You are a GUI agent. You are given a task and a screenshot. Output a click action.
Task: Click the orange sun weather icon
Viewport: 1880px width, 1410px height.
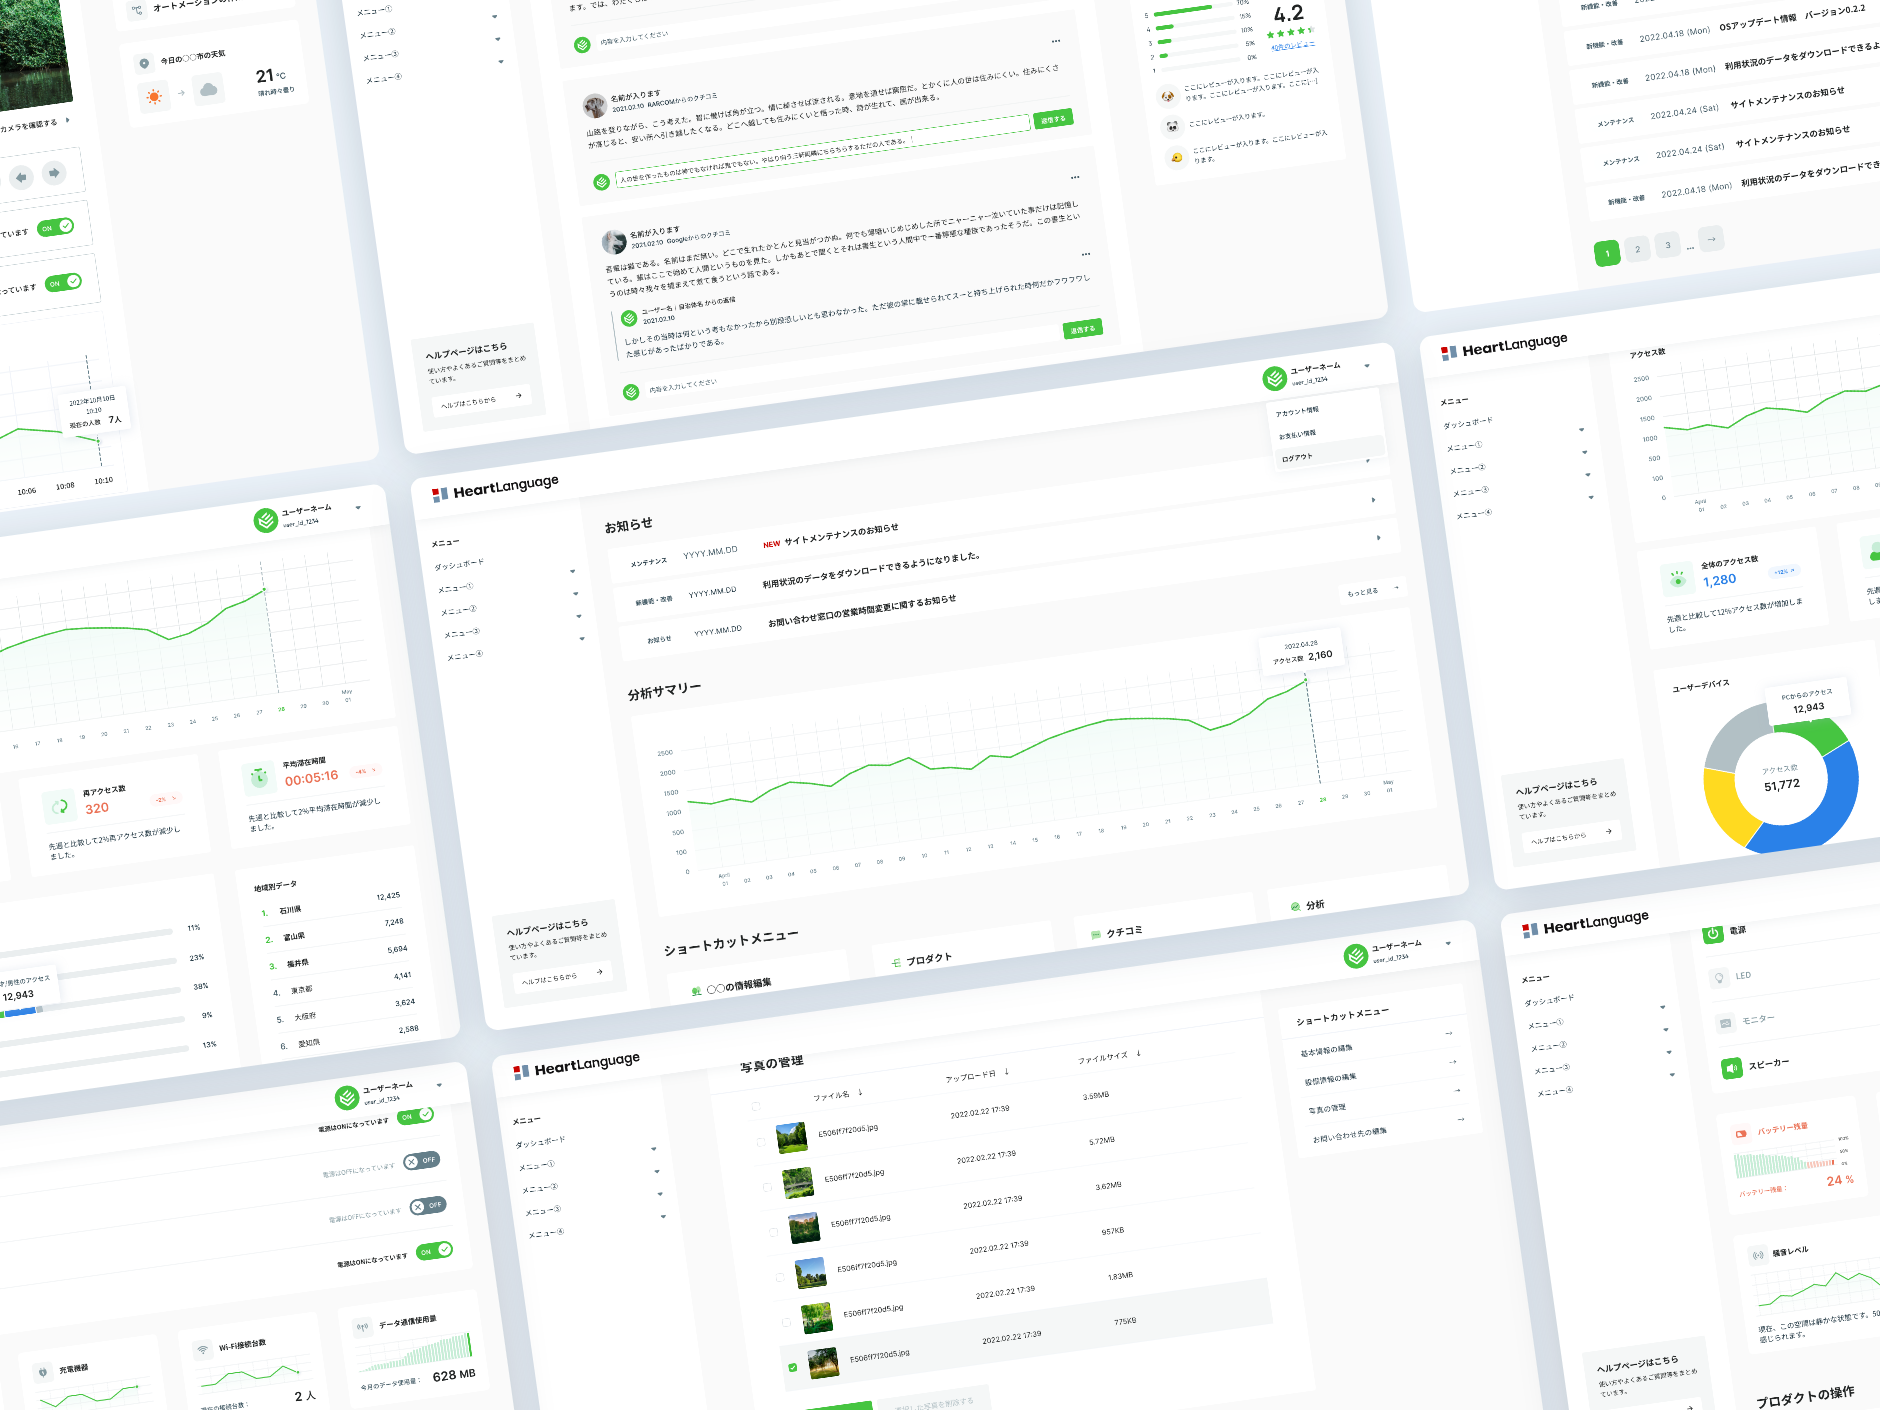point(154,97)
